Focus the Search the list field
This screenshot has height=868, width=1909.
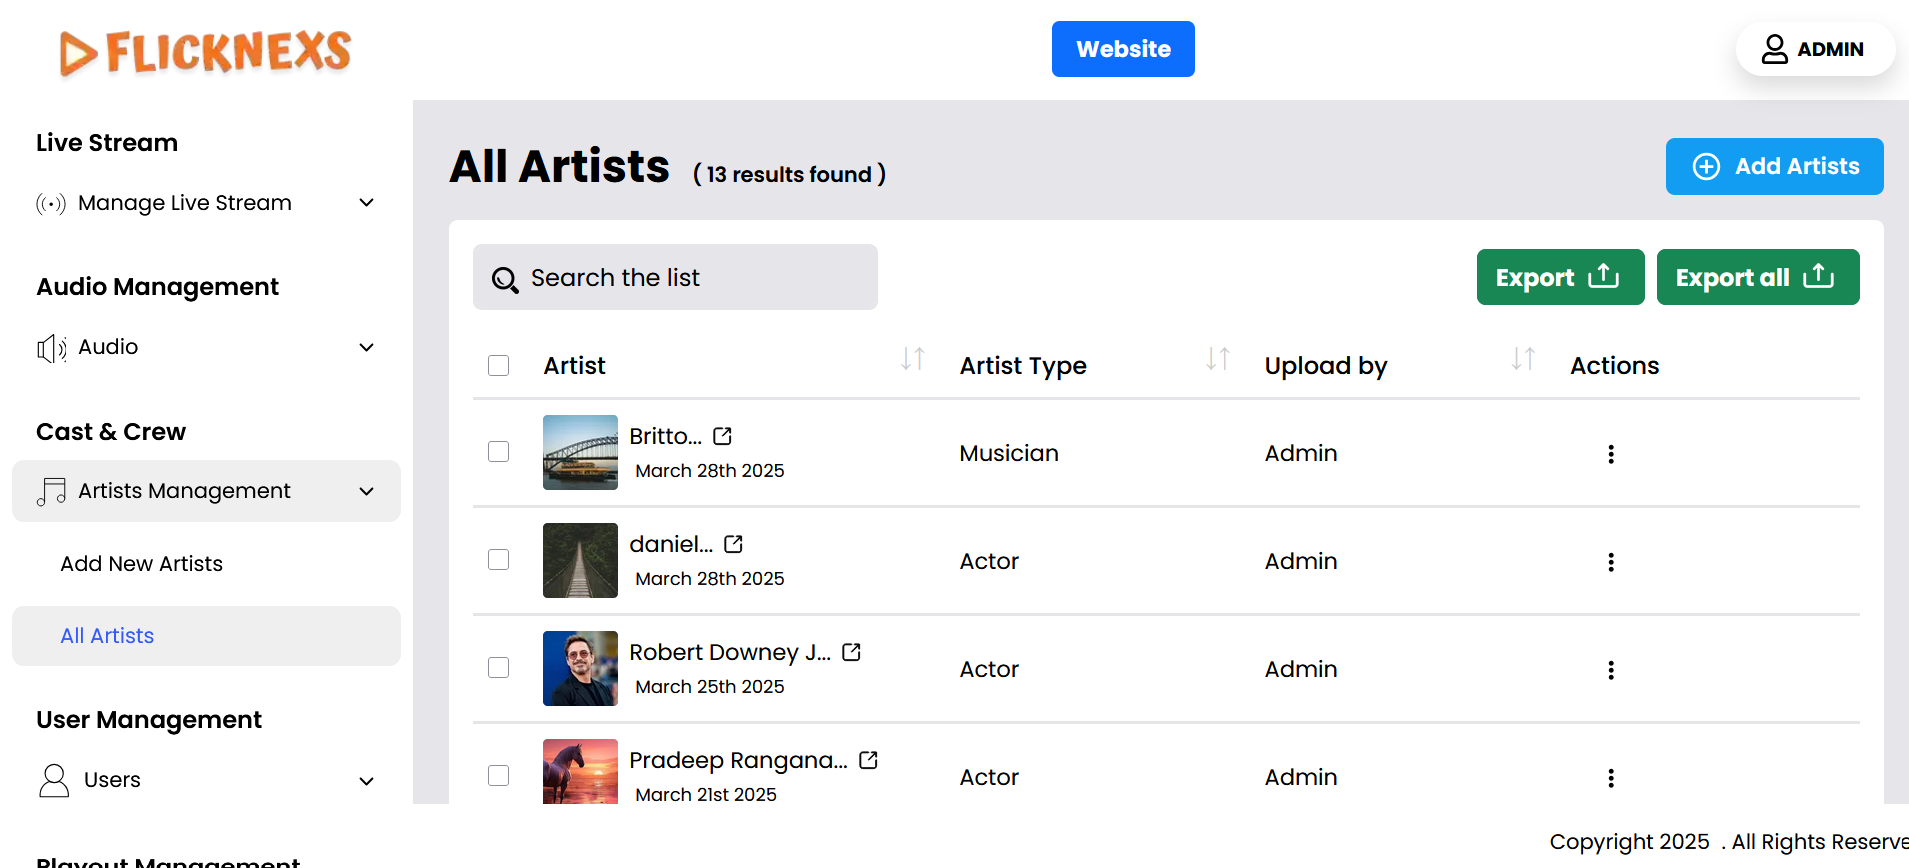pos(675,278)
